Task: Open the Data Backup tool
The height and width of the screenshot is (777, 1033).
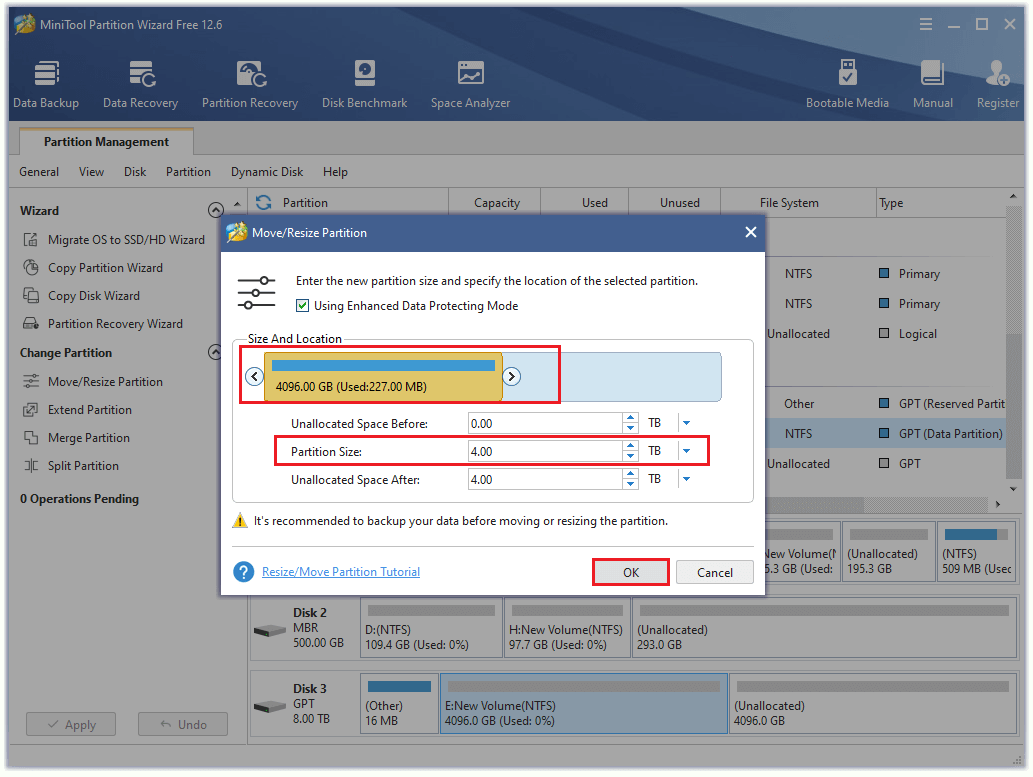Action: point(46,84)
